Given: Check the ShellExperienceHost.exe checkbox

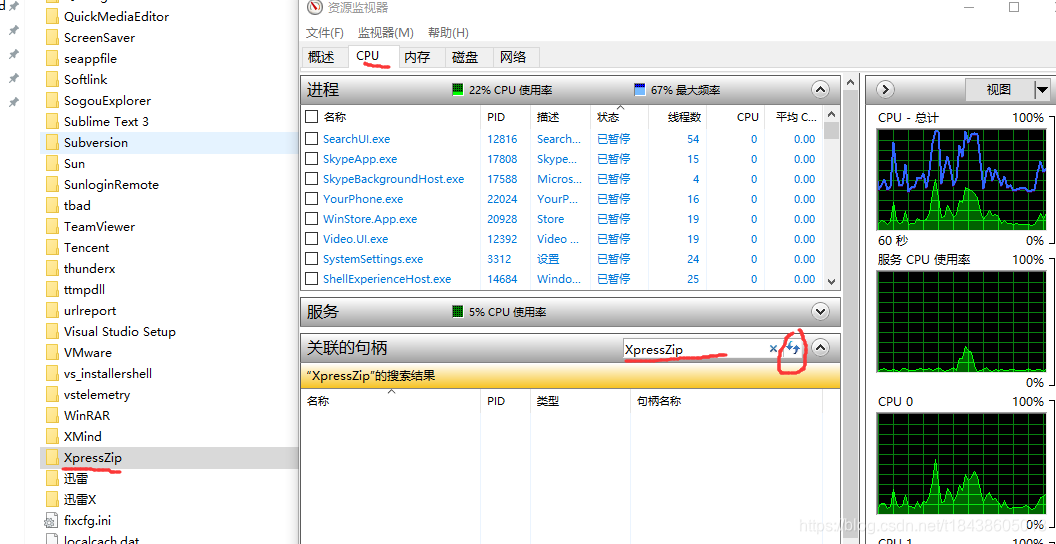Looking at the screenshot, I should coord(311,279).
